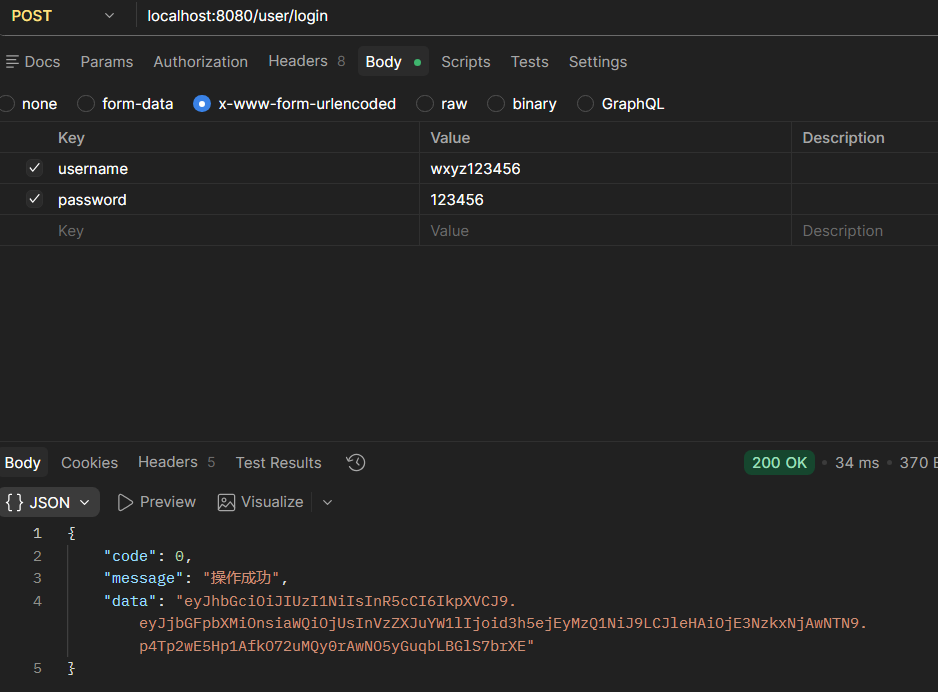The height and width of the screenshot is (692, 938).
Task: Open the Test Results tab
Action: point(278,463)
